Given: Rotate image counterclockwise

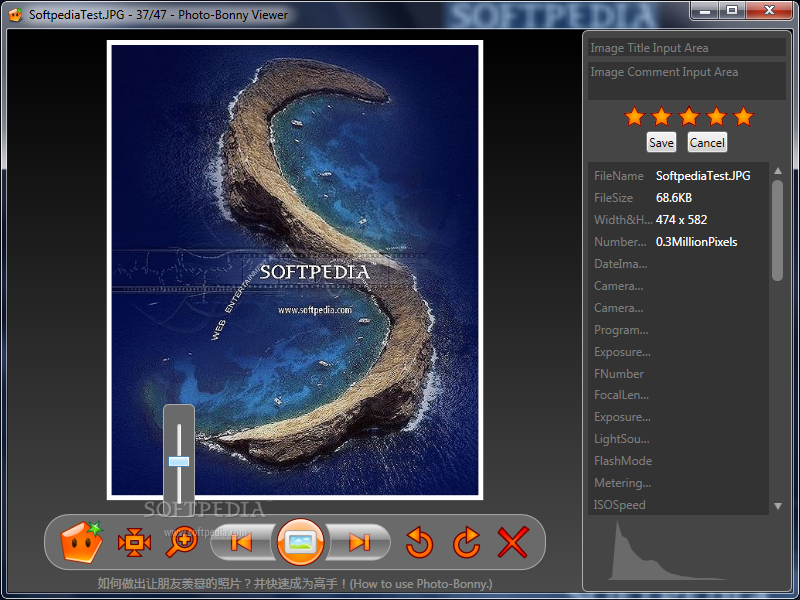Looking at the screenshot, I should [x=419, y=542].
